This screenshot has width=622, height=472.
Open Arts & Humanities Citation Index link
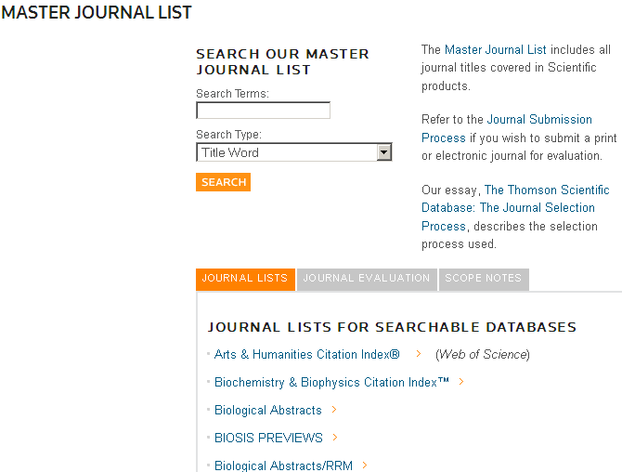point(307,354)
